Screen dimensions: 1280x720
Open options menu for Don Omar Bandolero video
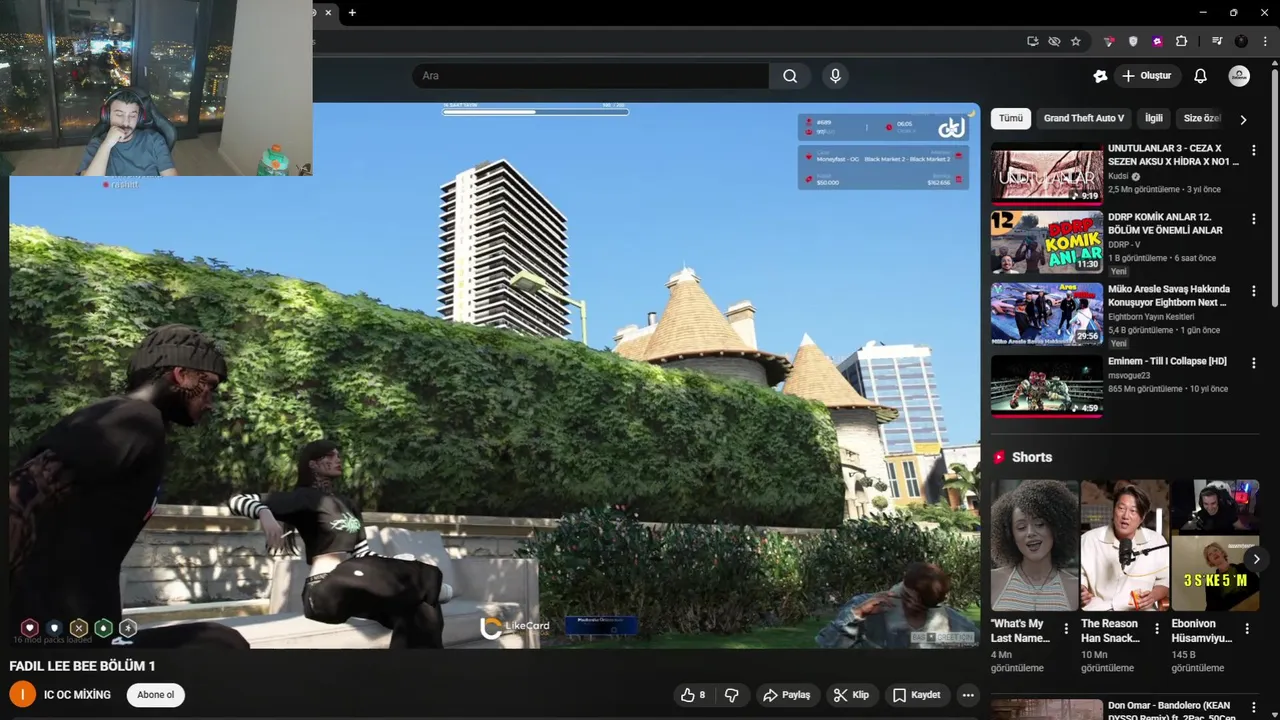(x=1253, y=708)
